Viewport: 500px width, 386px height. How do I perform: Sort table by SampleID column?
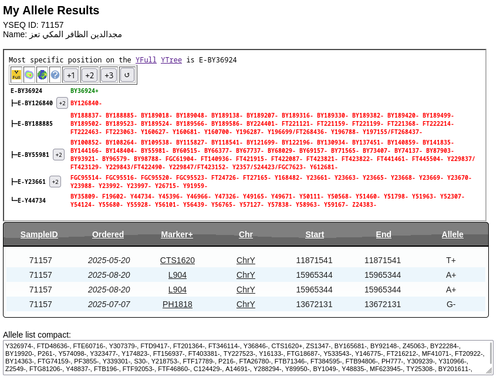pos(39,235)
